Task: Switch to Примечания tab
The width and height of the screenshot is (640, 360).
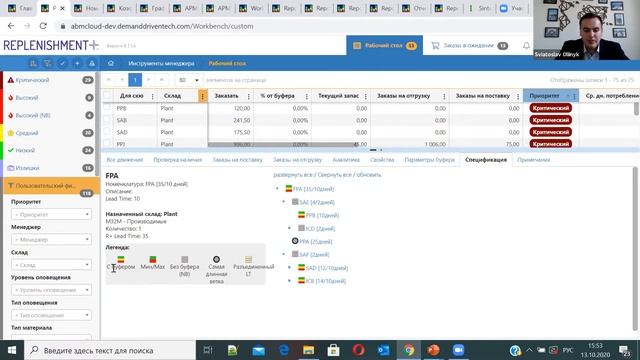Action: (533, 160)
